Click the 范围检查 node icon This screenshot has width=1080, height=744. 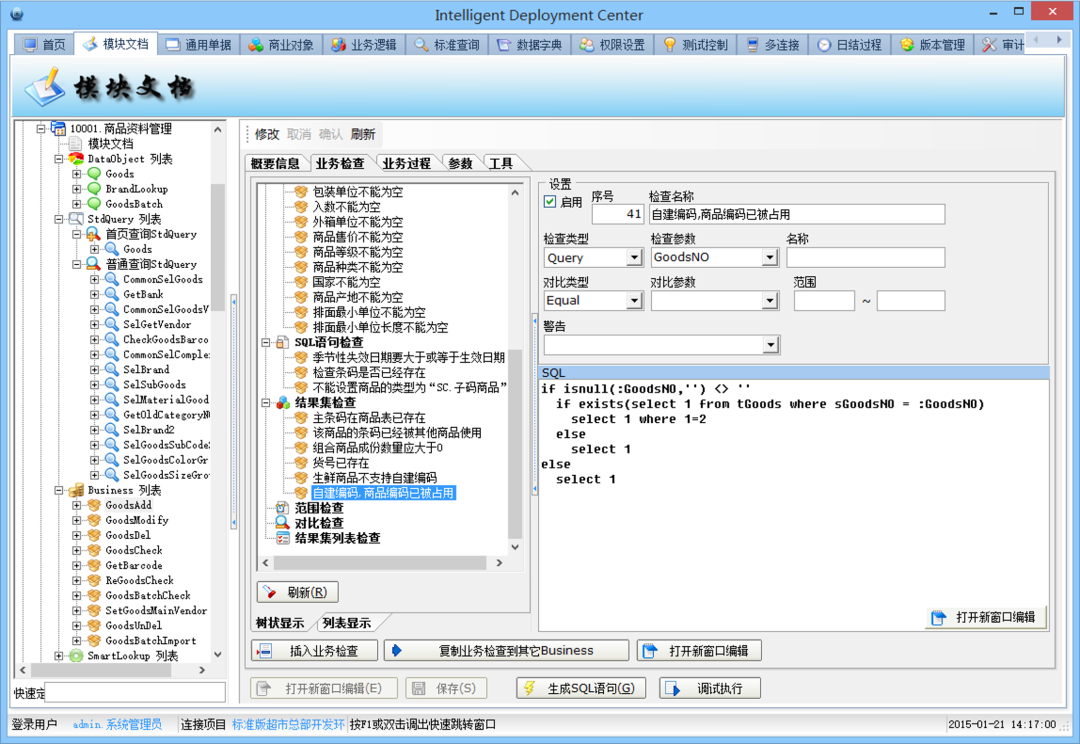(x=282, y=508)
